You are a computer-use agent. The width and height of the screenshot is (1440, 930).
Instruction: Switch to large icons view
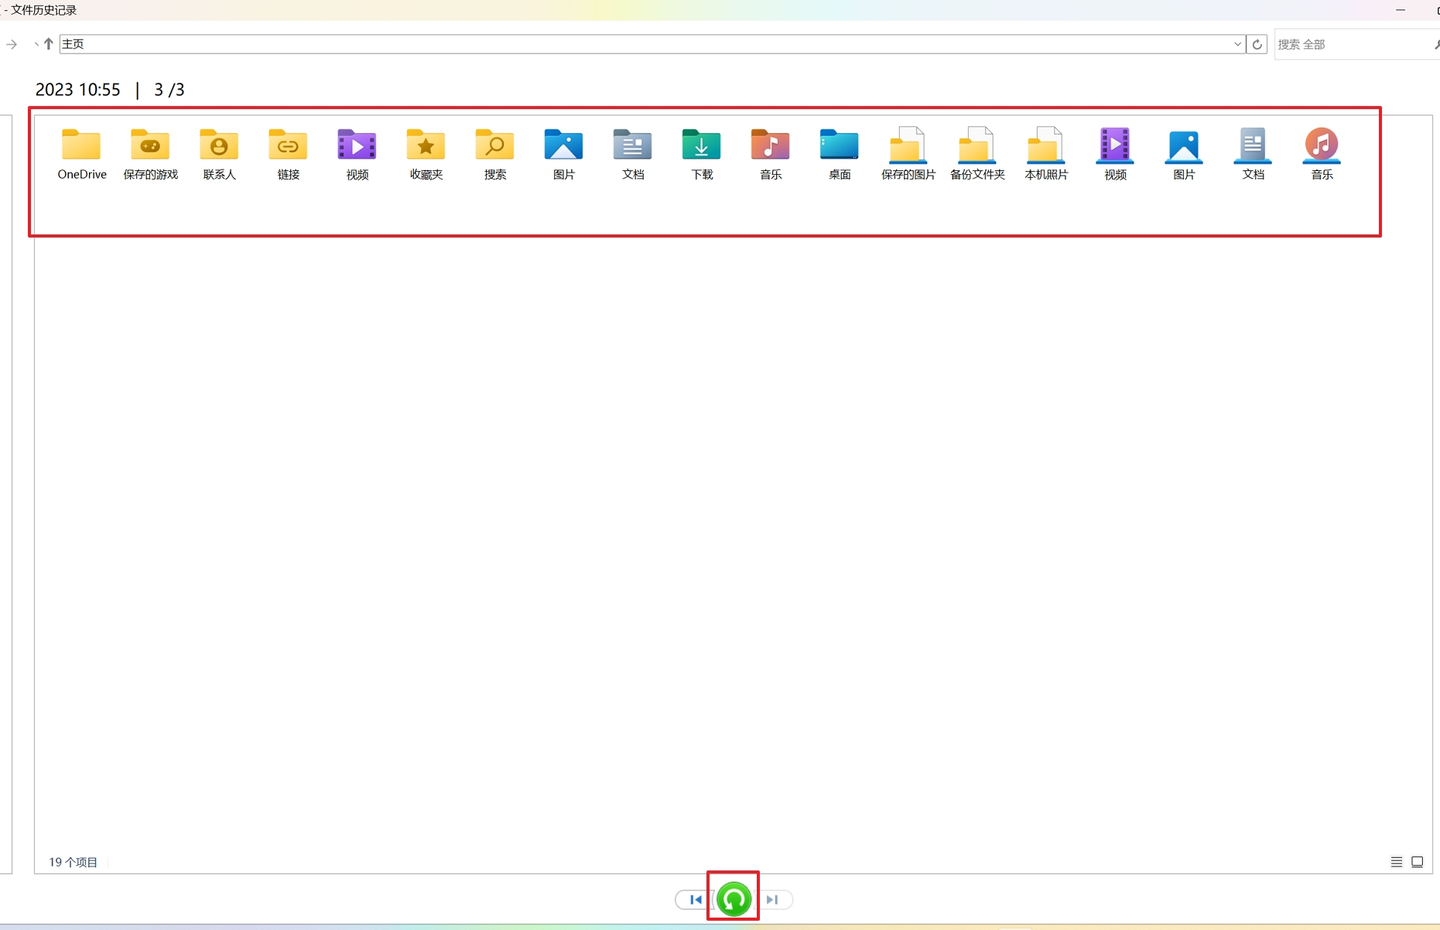click(x=1417, y=862)
